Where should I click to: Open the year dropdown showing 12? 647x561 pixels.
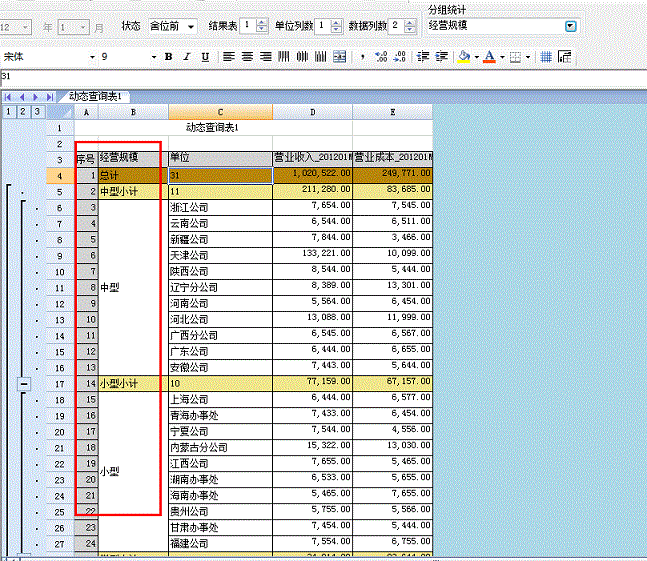(25, 28)
